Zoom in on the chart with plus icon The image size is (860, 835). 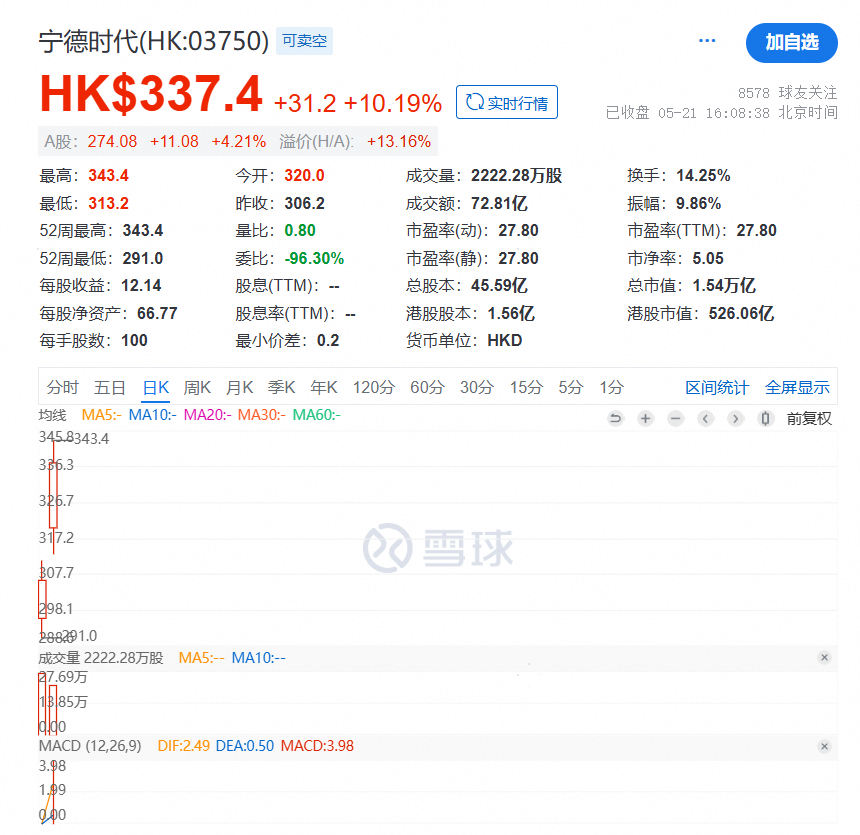(645, 418)
